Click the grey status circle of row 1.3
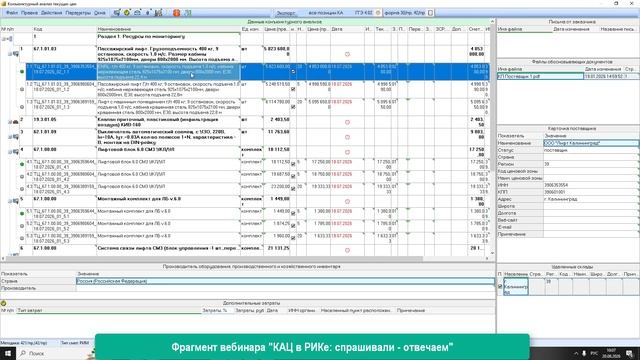The image size is (640, 360). 22,107
